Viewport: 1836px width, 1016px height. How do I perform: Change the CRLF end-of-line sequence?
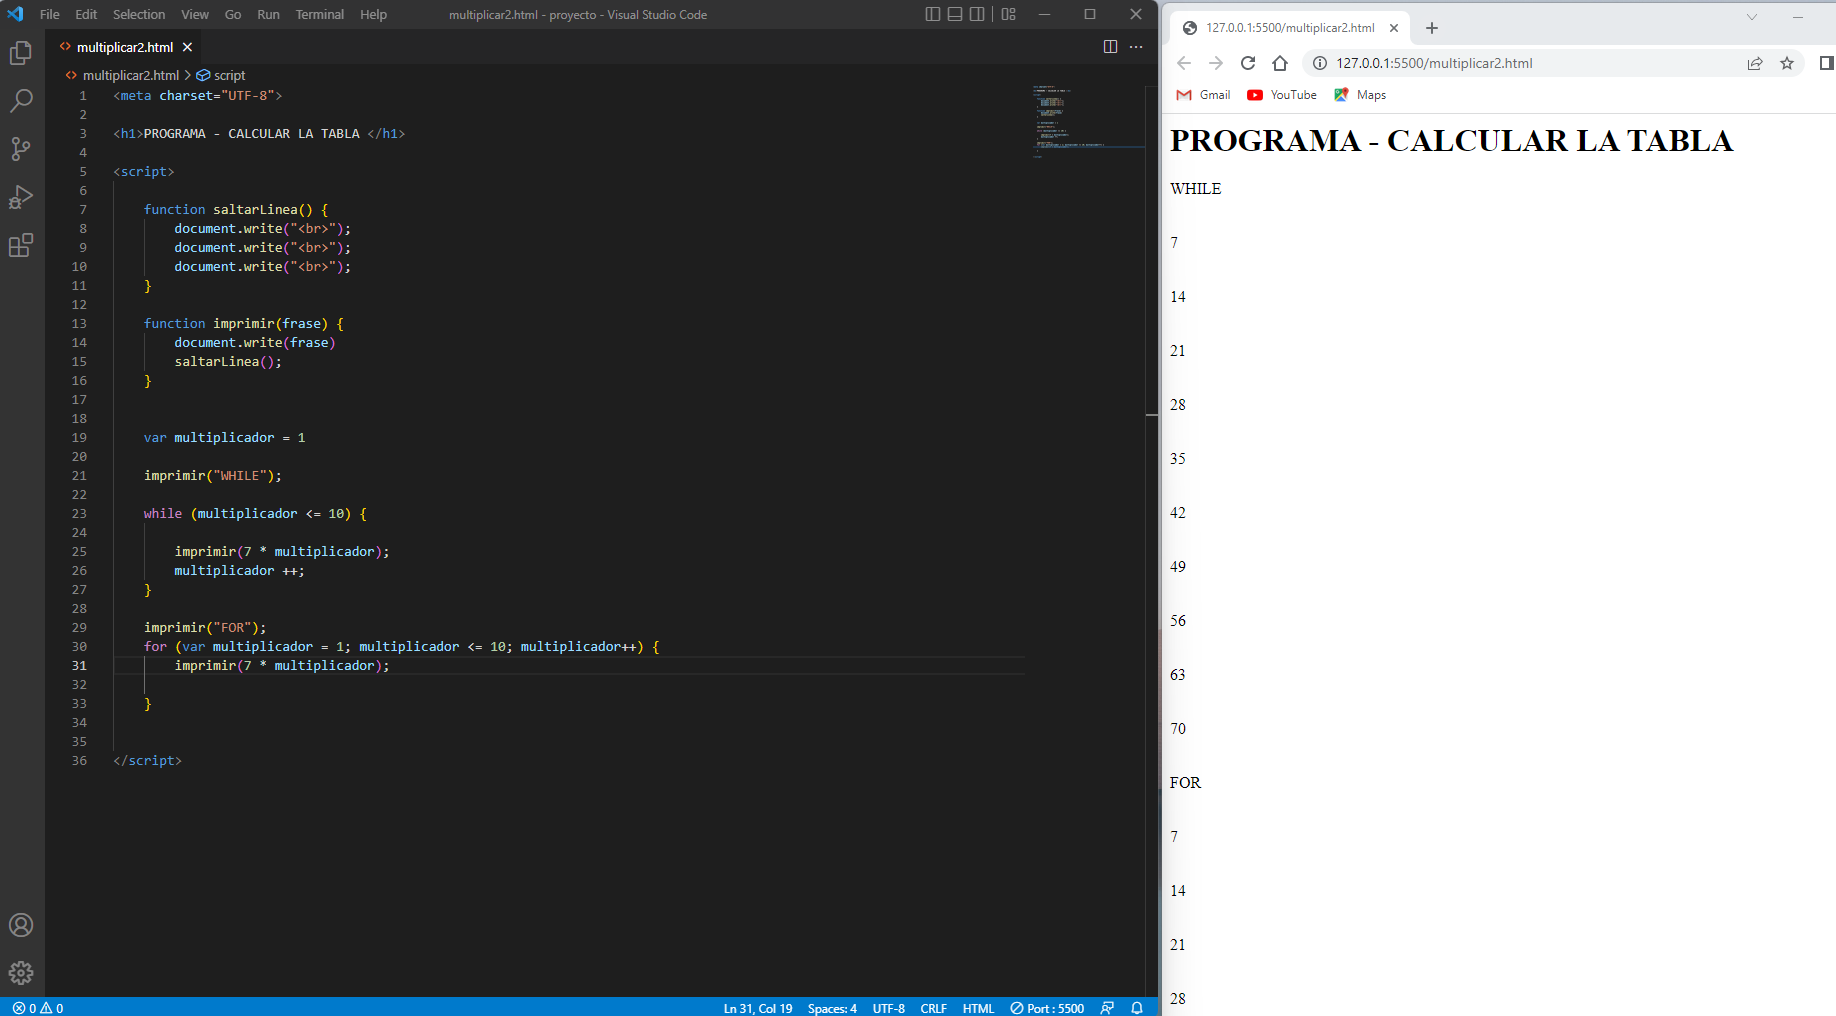(x=933, y=1008)
